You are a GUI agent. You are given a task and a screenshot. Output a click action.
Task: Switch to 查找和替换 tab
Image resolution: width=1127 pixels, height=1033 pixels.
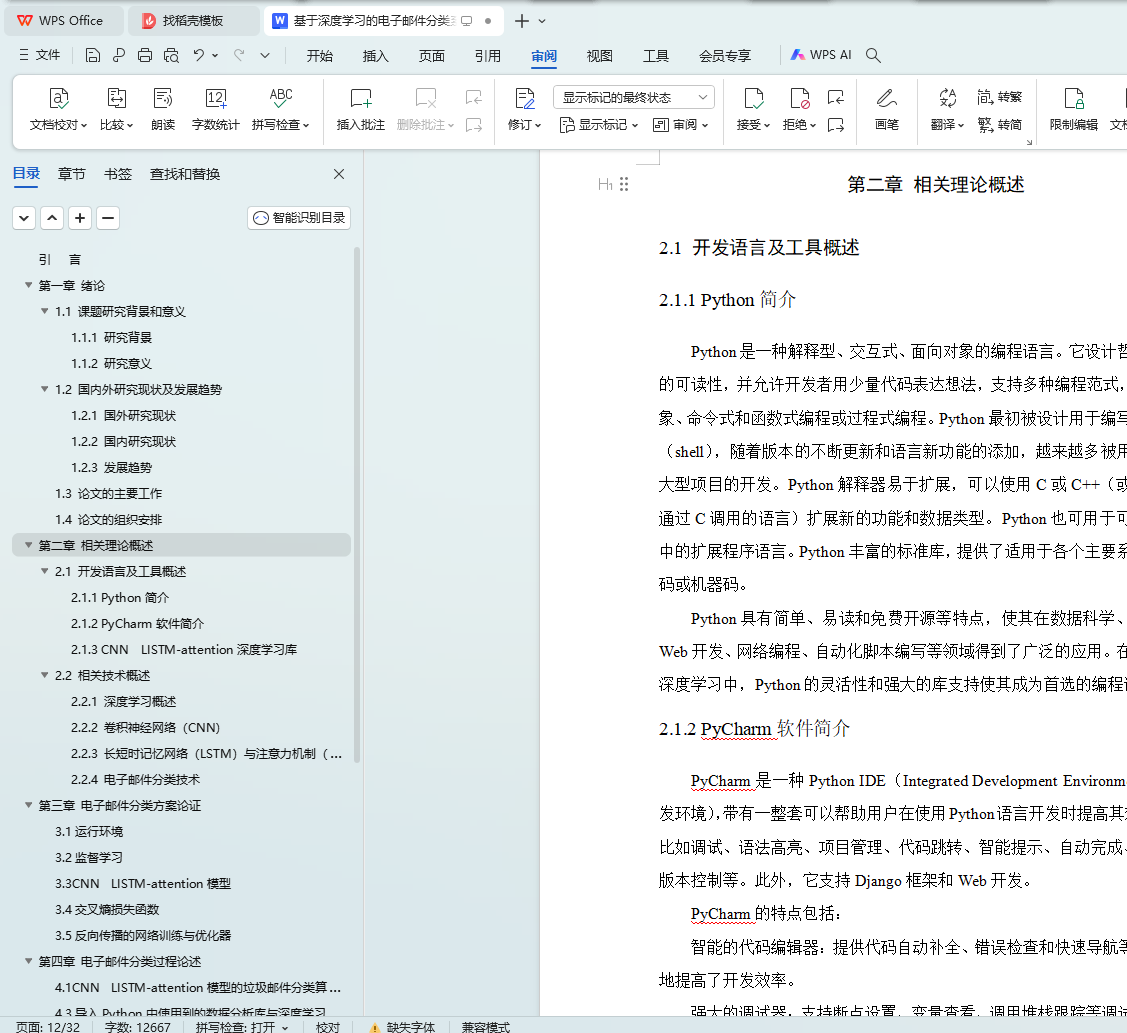185,174
